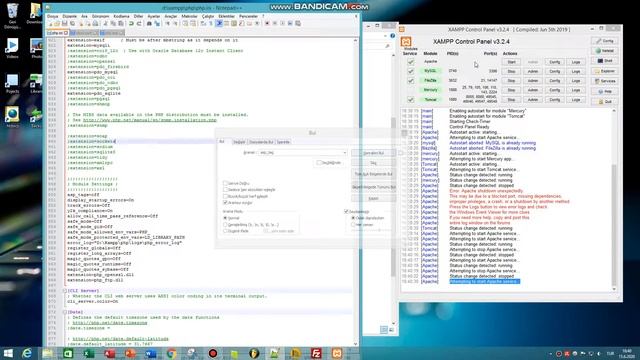The height and width of the screenshot is (360, 640).
Task: Click the Print icon in Notepad++ toolbar
Action: coord(96,24)
